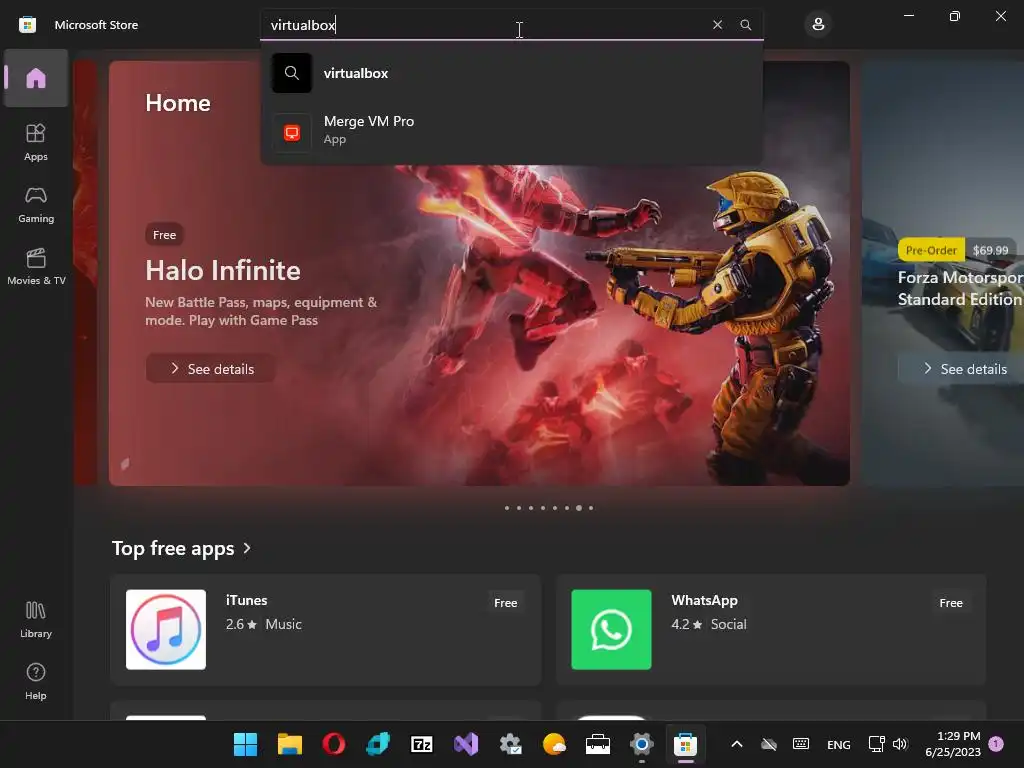Select the highlighted seventh carousel dot
The width and height of the screenshot is (1024, 768).
coord(579,507)
